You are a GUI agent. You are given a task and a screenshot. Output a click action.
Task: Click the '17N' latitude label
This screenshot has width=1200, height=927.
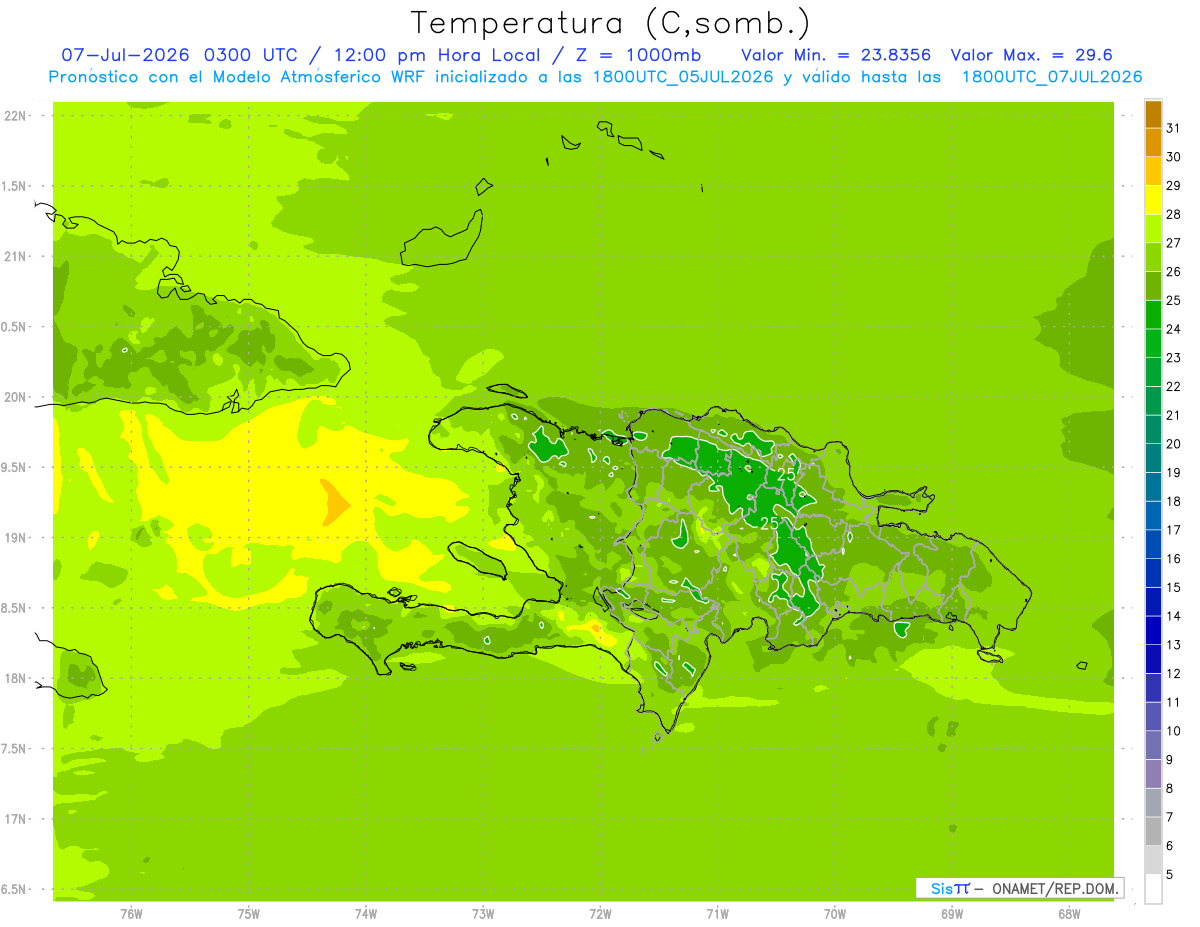coord(16,819)
